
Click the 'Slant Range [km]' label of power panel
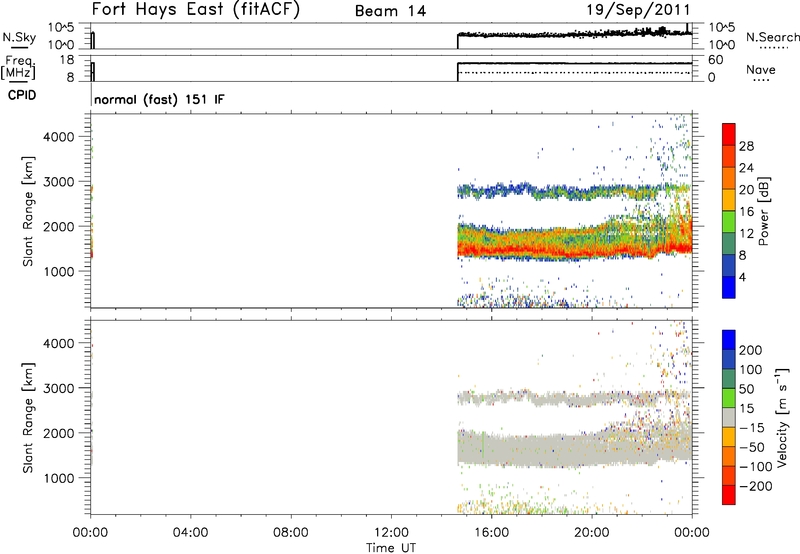pos(28,211)
